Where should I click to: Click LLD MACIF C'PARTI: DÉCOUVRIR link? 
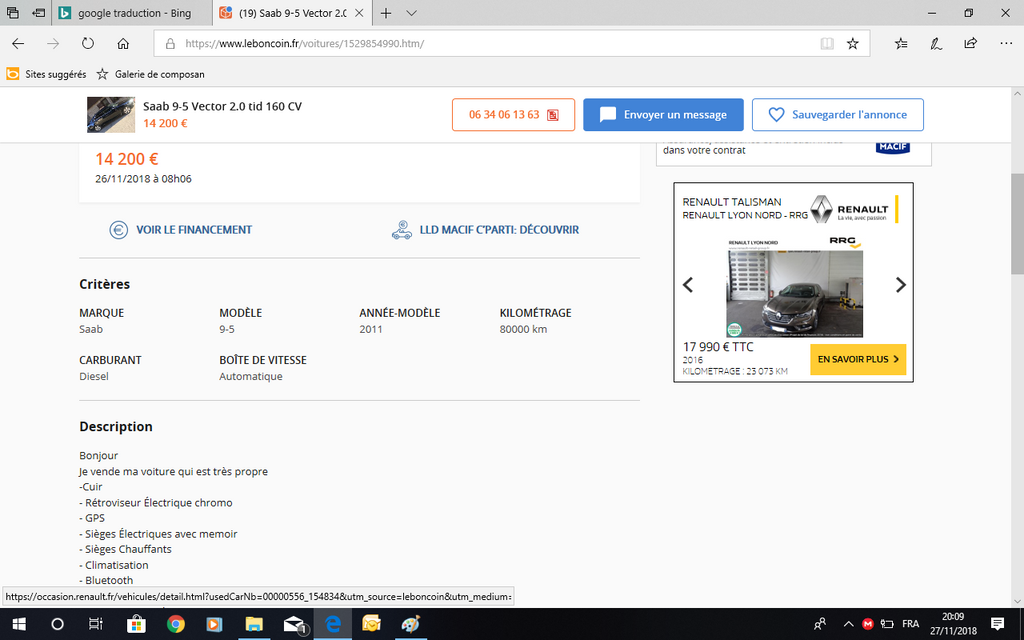[x=499, y=230]
